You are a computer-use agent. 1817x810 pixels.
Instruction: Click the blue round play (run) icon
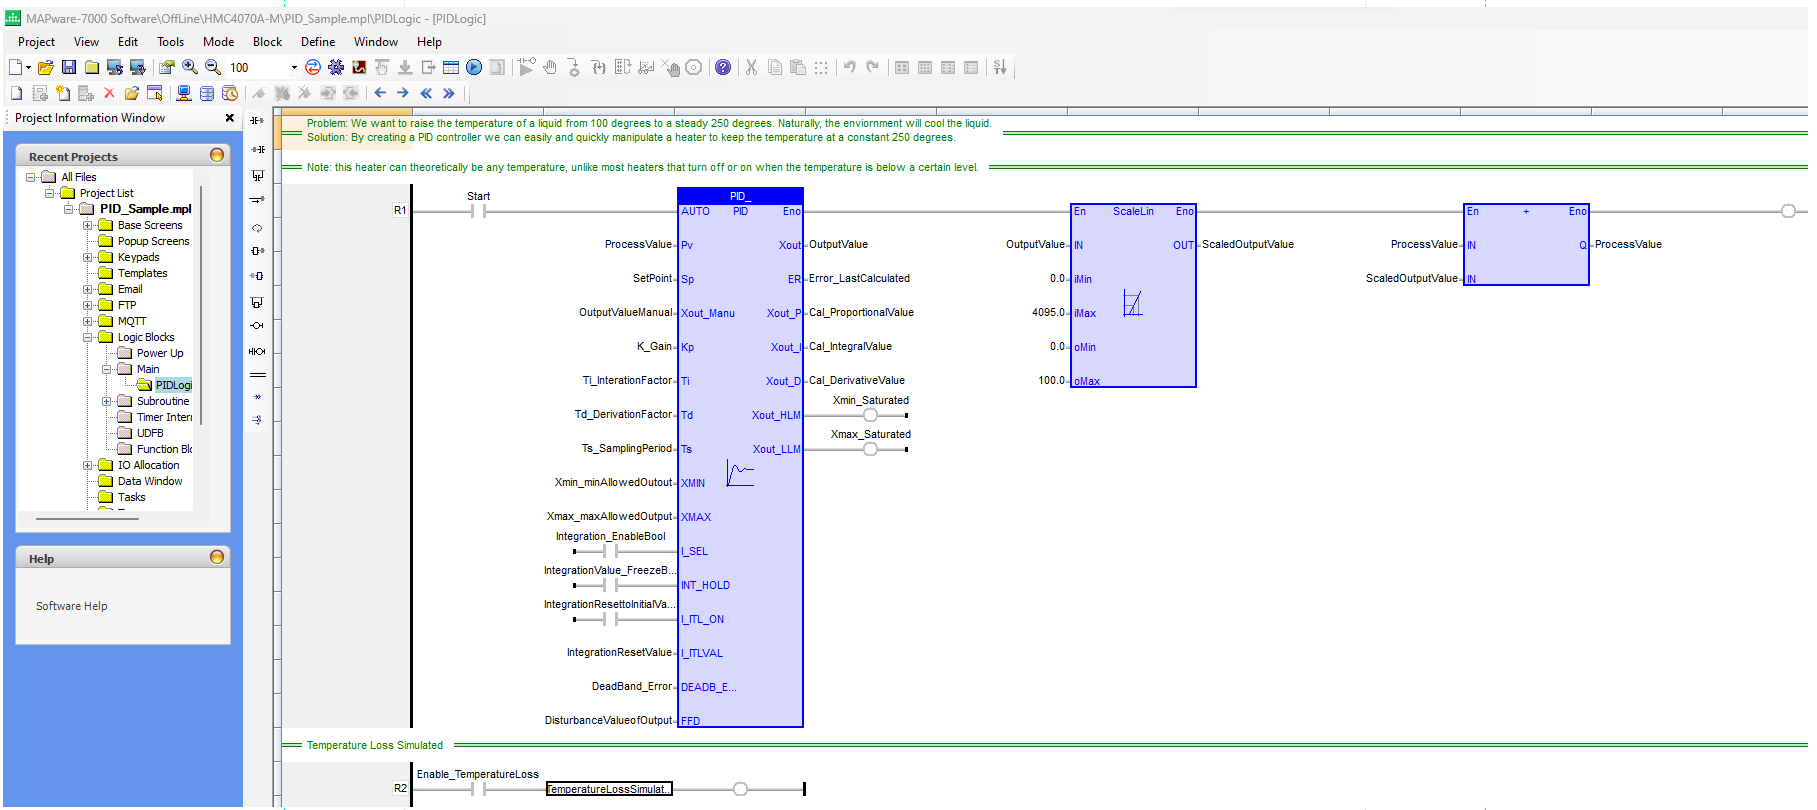point(474,67)
